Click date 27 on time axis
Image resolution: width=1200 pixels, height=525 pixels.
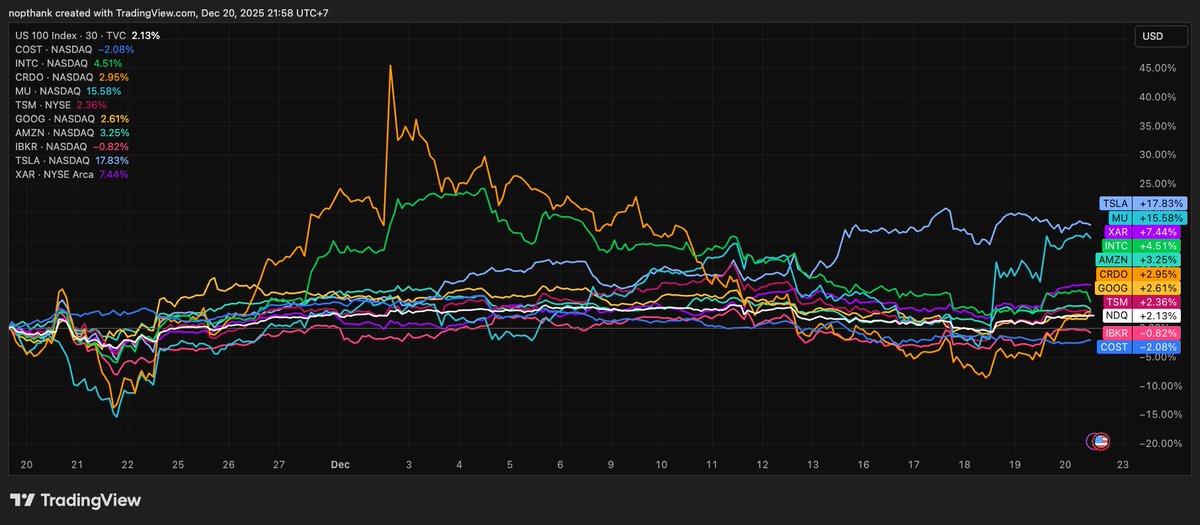tap(280, 465)
